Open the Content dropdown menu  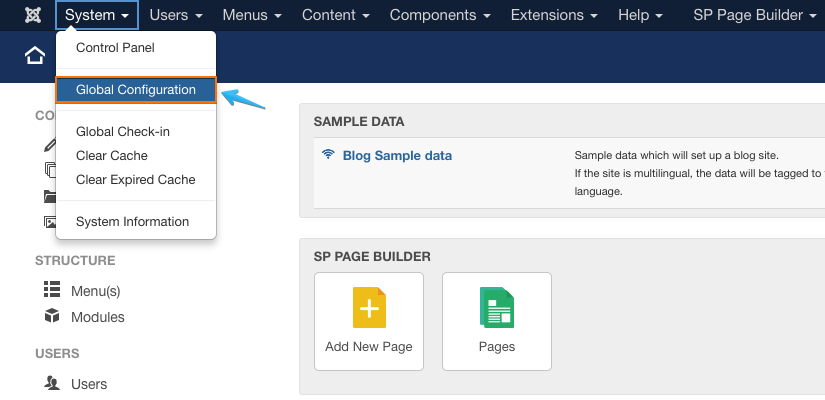(x=337, y=15)
